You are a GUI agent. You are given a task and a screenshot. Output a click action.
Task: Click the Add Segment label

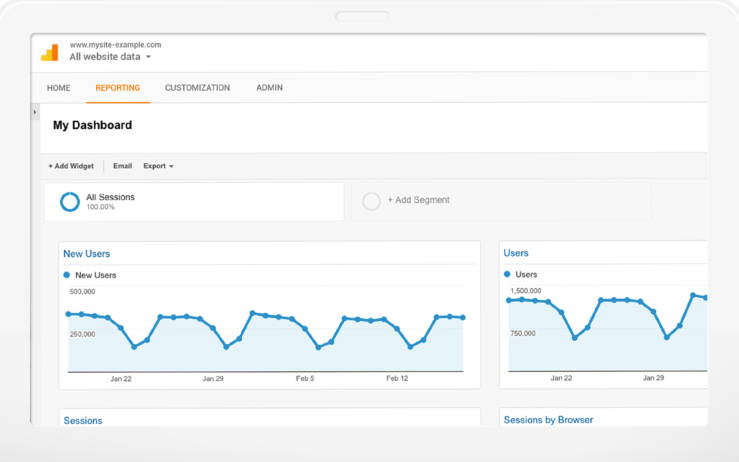[x=418, y=200]
